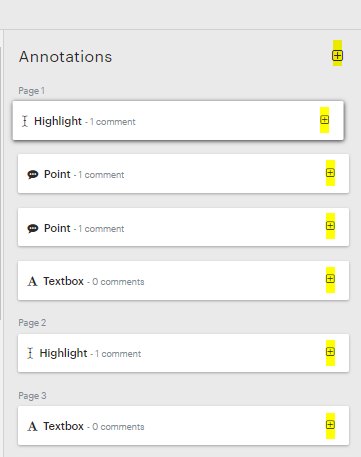Image resolution: width=361 pixels, height=457 pixels.
Task: Expand the first Point annotation
Action: coord(330,173)
